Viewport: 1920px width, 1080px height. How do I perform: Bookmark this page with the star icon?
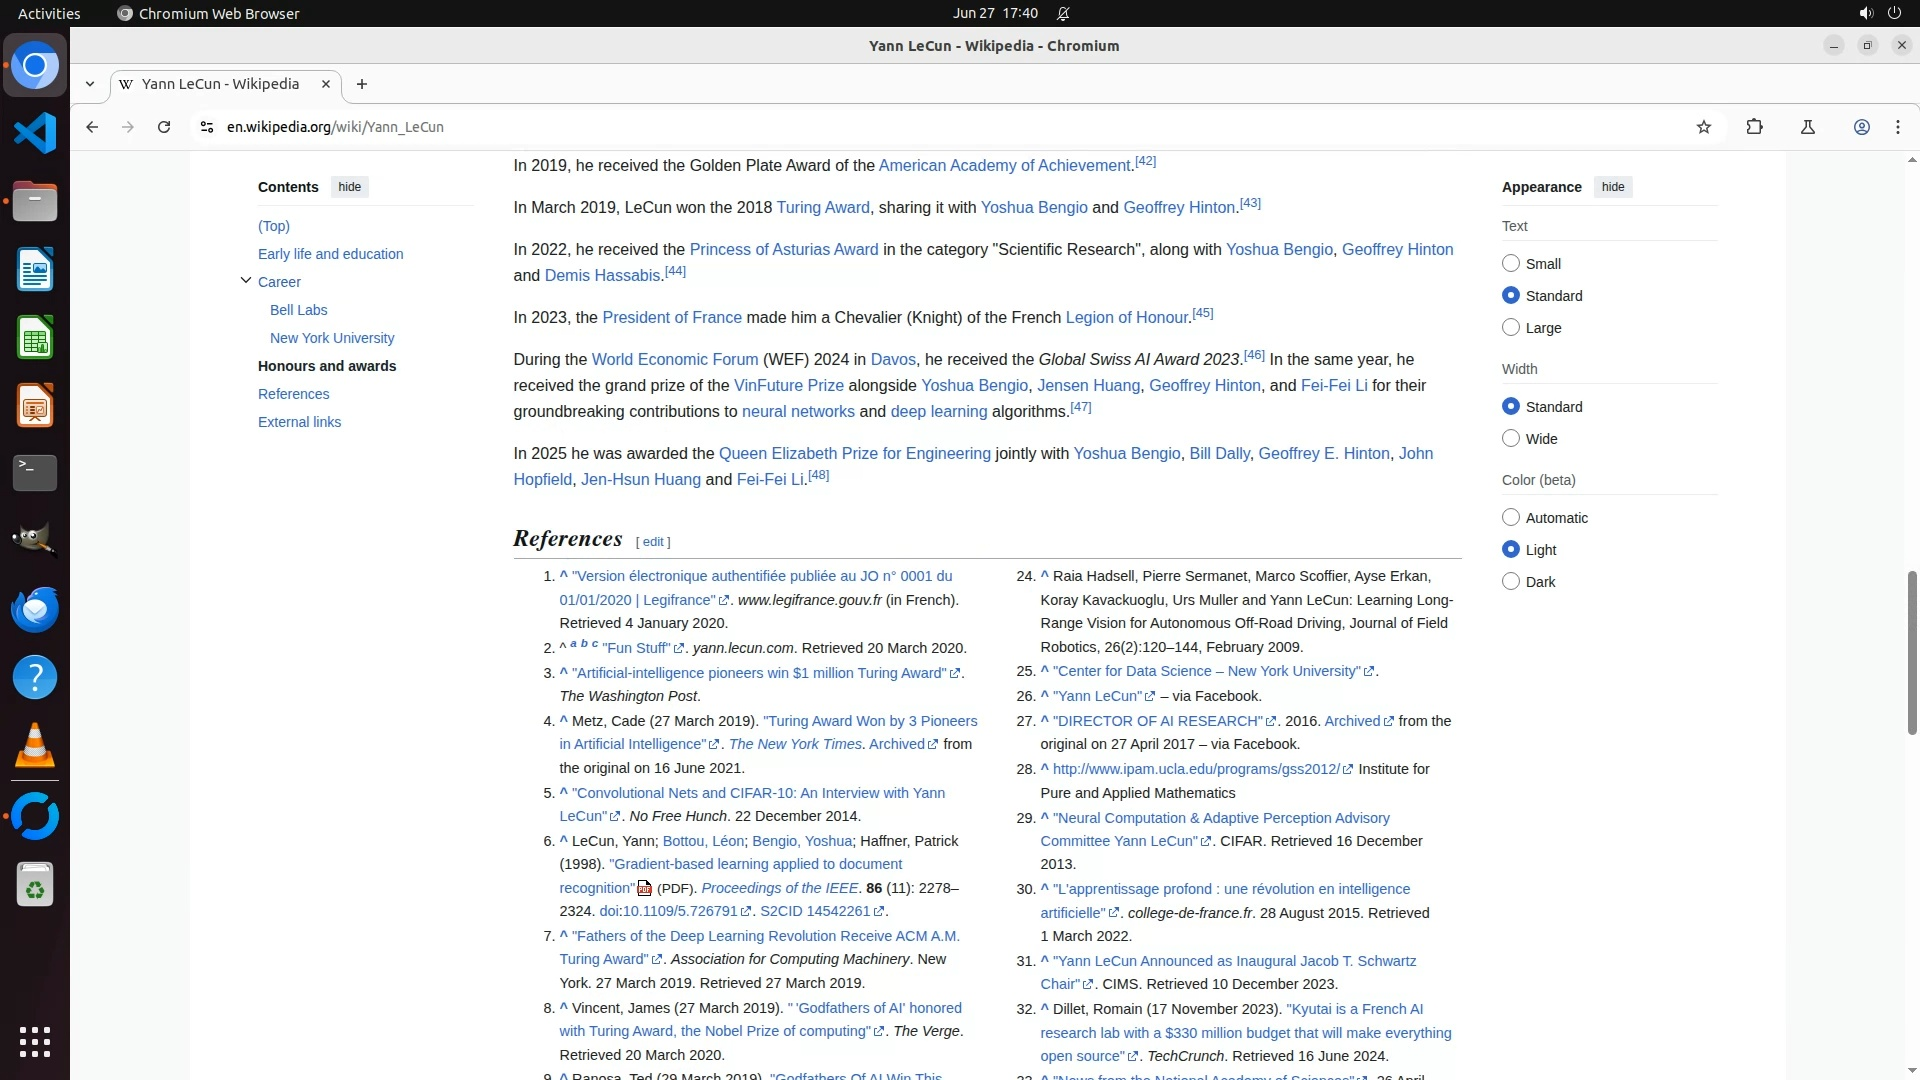(x=1704, y=127)
